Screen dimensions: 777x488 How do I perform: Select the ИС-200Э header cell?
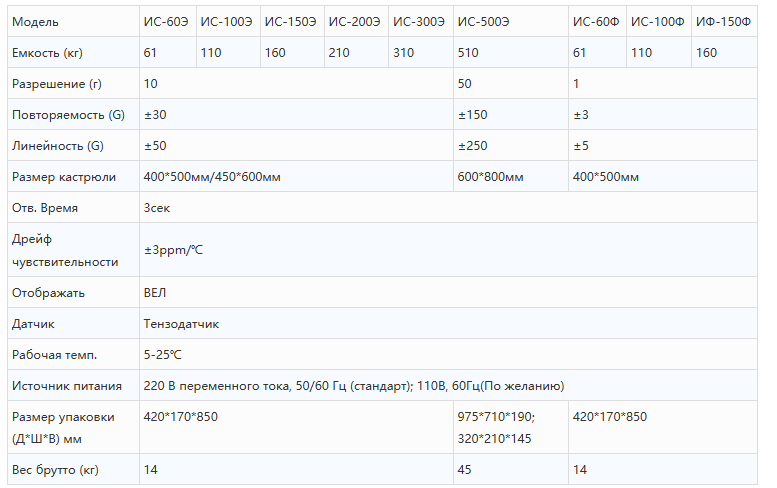pyautogui.click(x=354, y=21)
